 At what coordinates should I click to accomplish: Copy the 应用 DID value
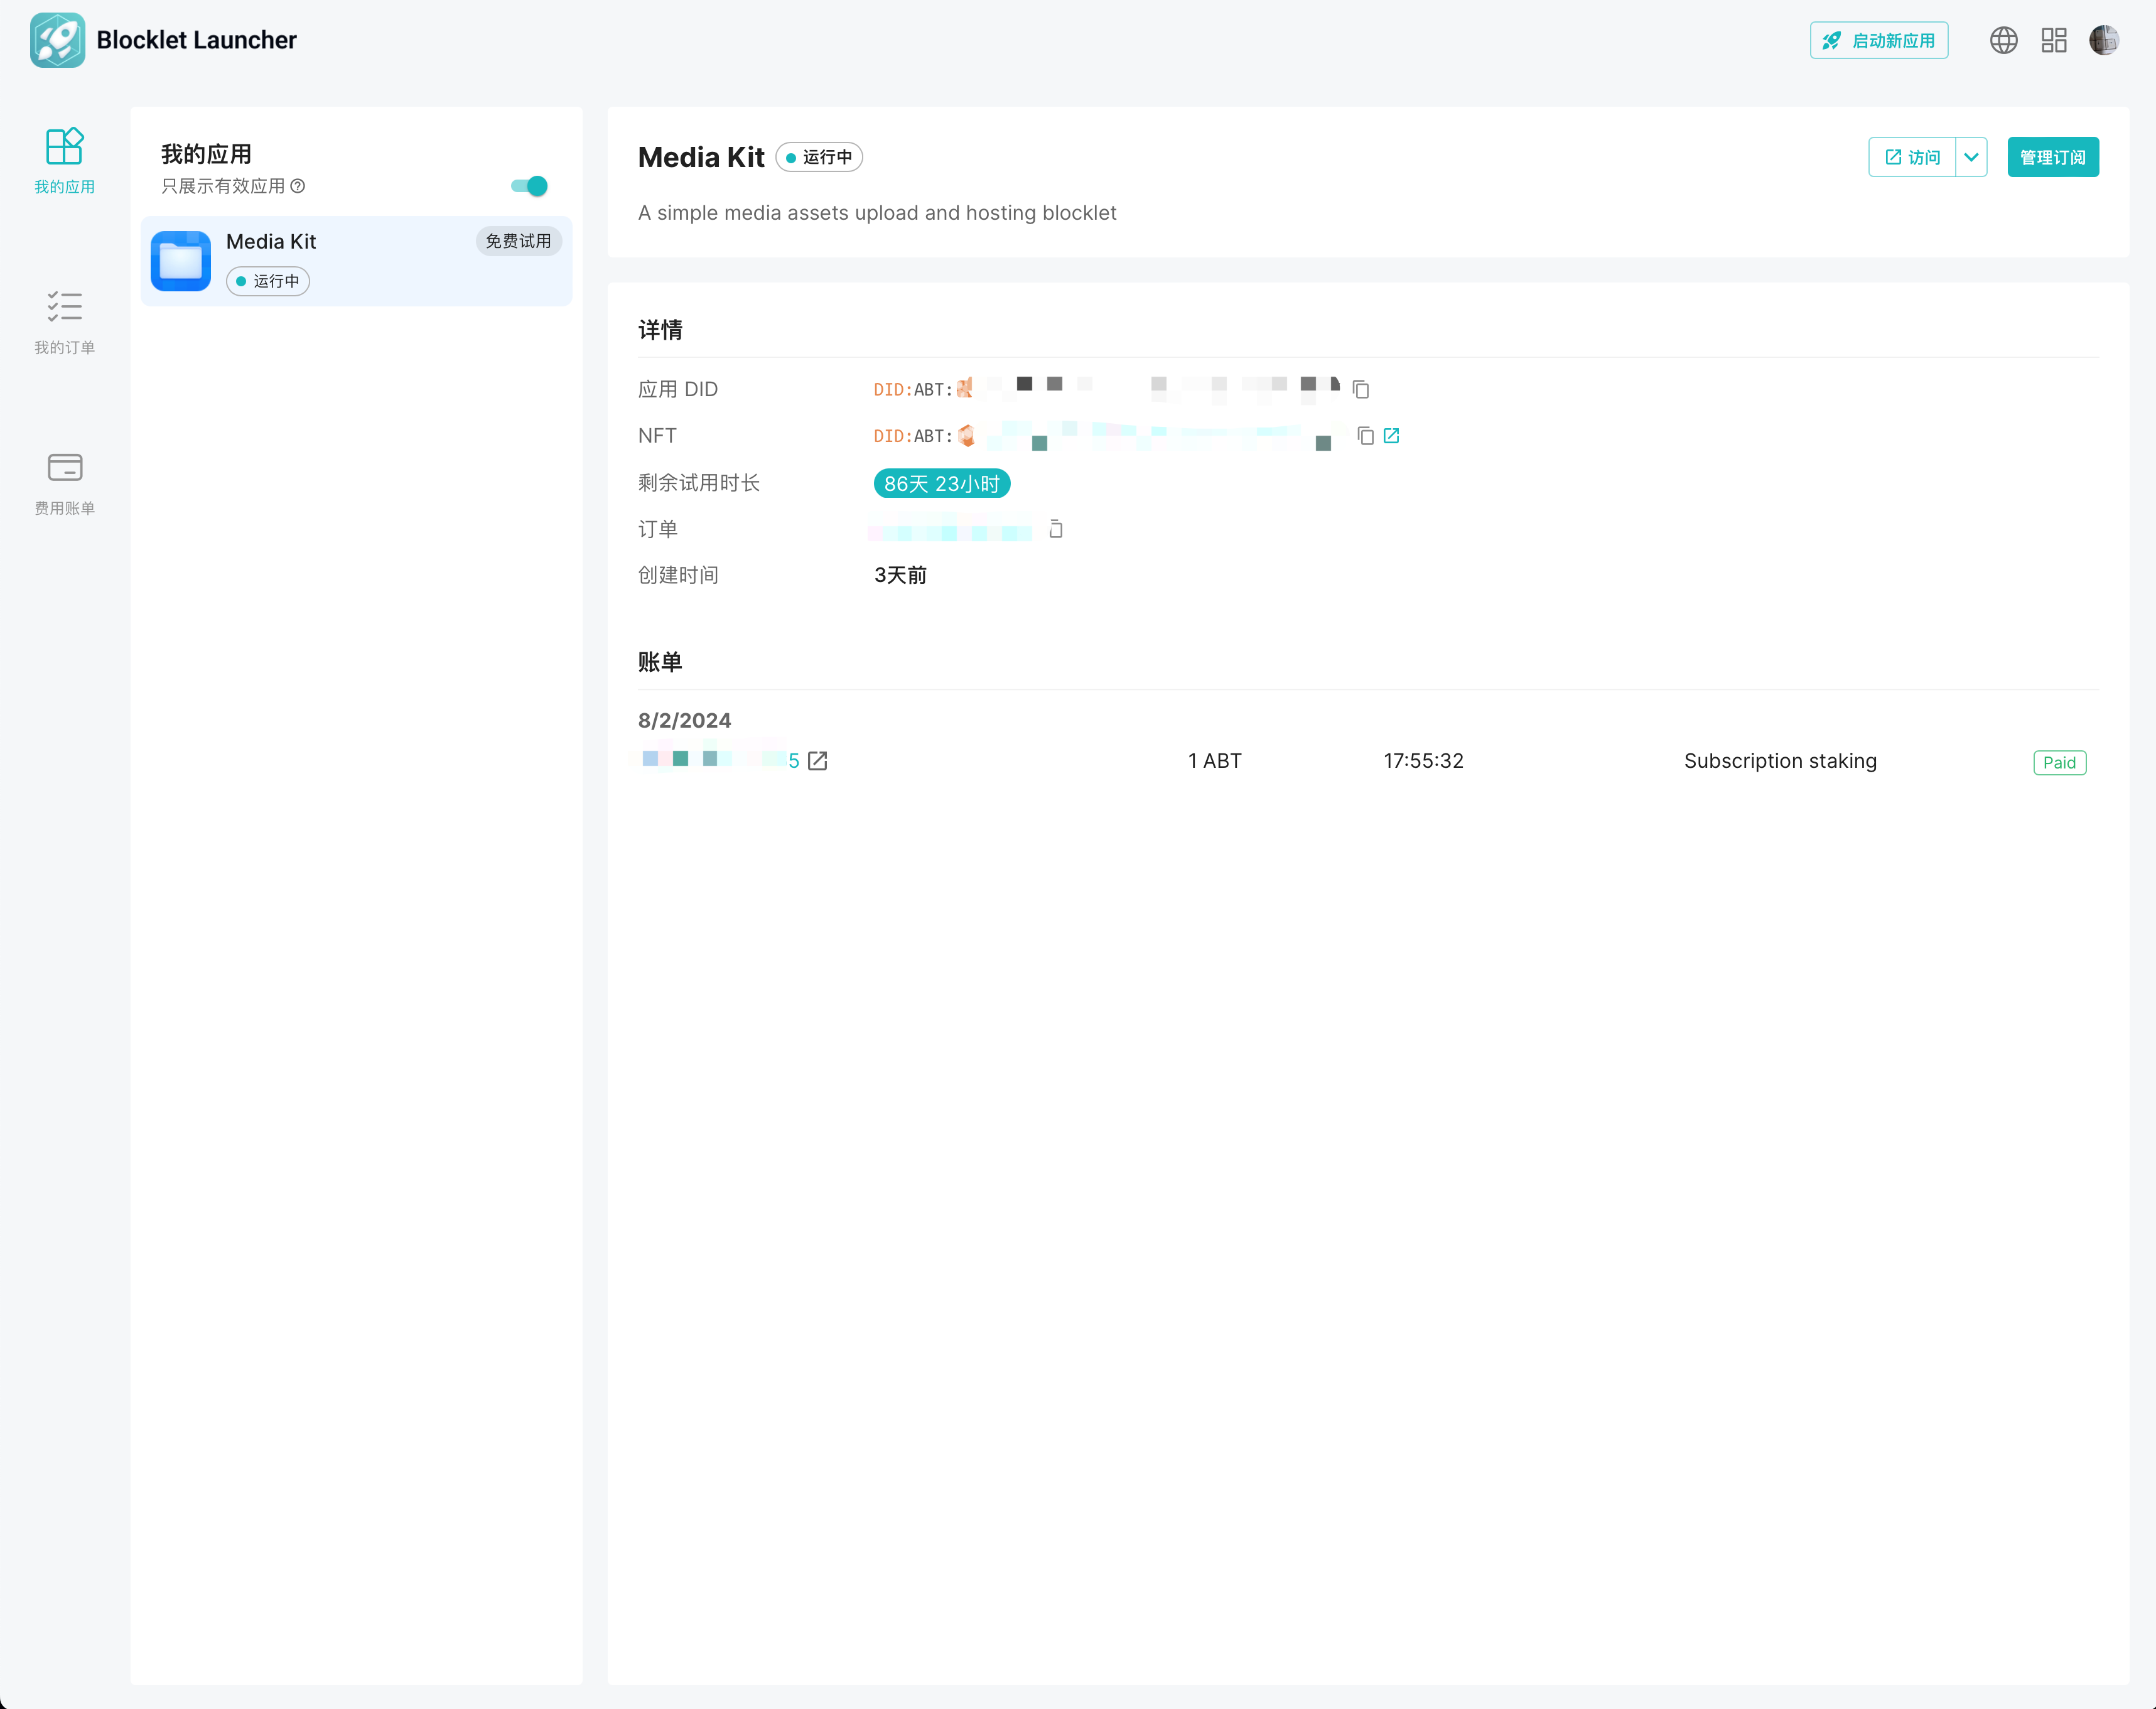tap(1360, 389)
